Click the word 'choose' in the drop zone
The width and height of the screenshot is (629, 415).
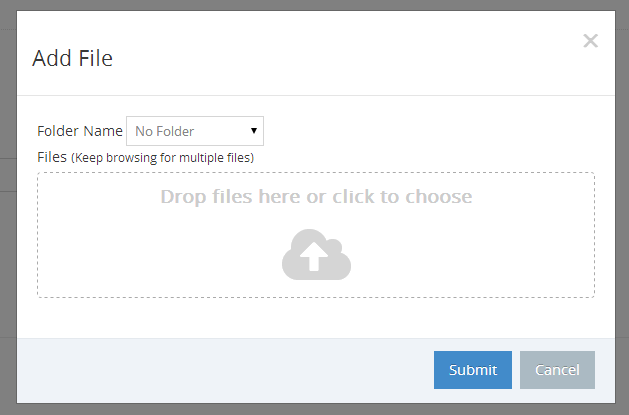pyautogui.click(x=438, y=196)
